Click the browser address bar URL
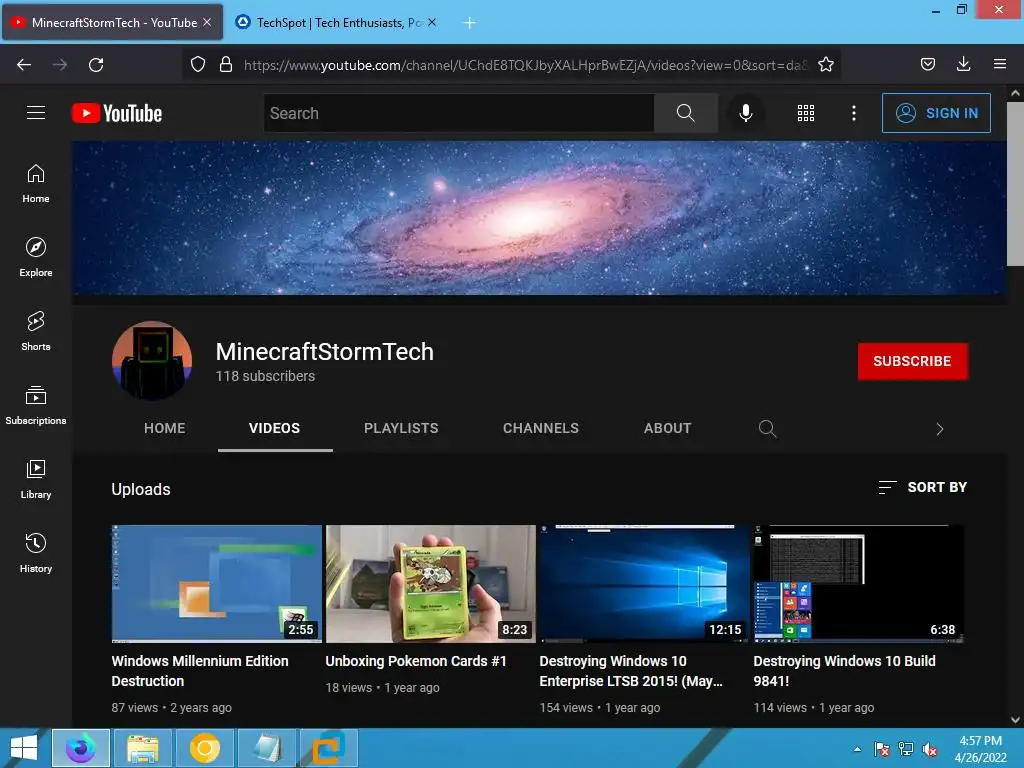The width and height of the screenshot is (1024, 768). tap(525, 65)
